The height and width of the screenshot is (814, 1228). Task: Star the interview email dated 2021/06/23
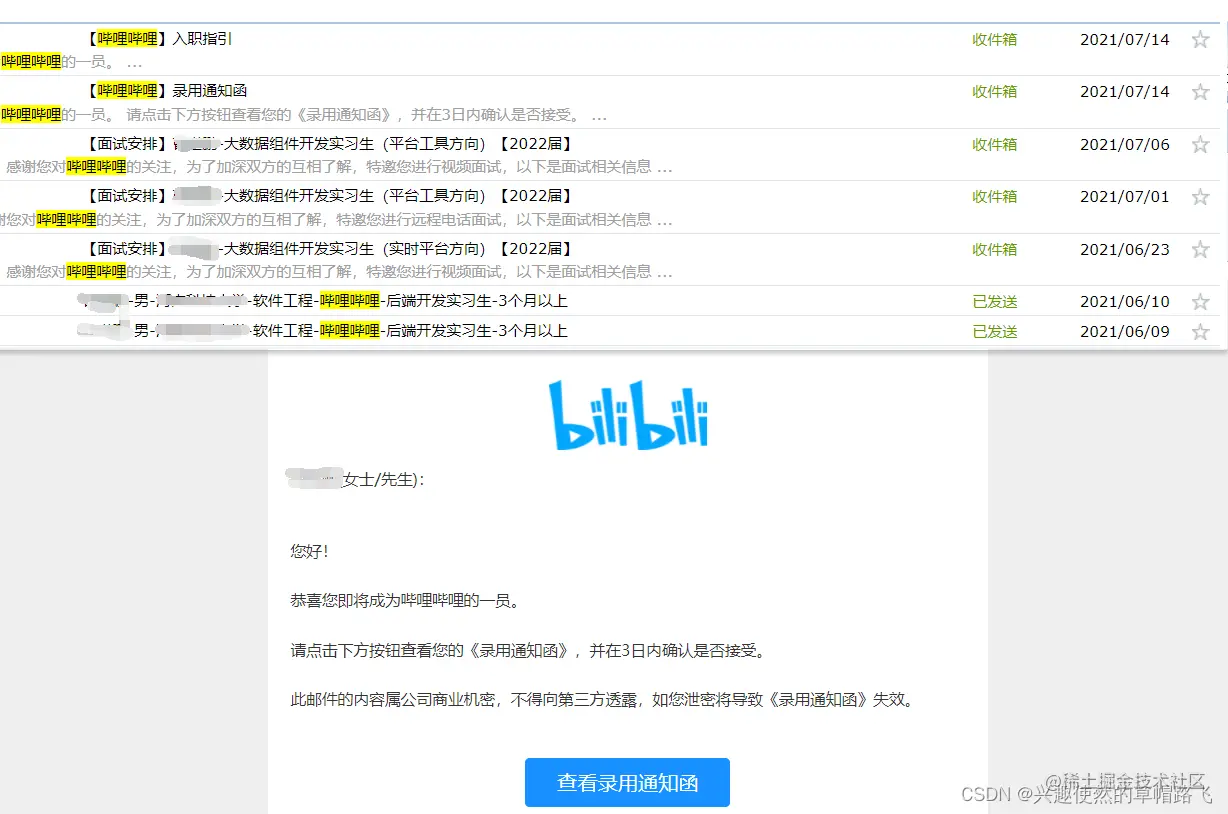pos(1200,250)
